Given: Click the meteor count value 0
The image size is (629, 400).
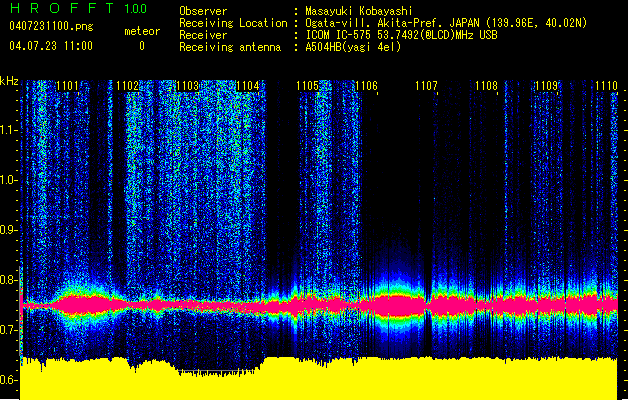Looking at the screenshot, I should point(142,46).
